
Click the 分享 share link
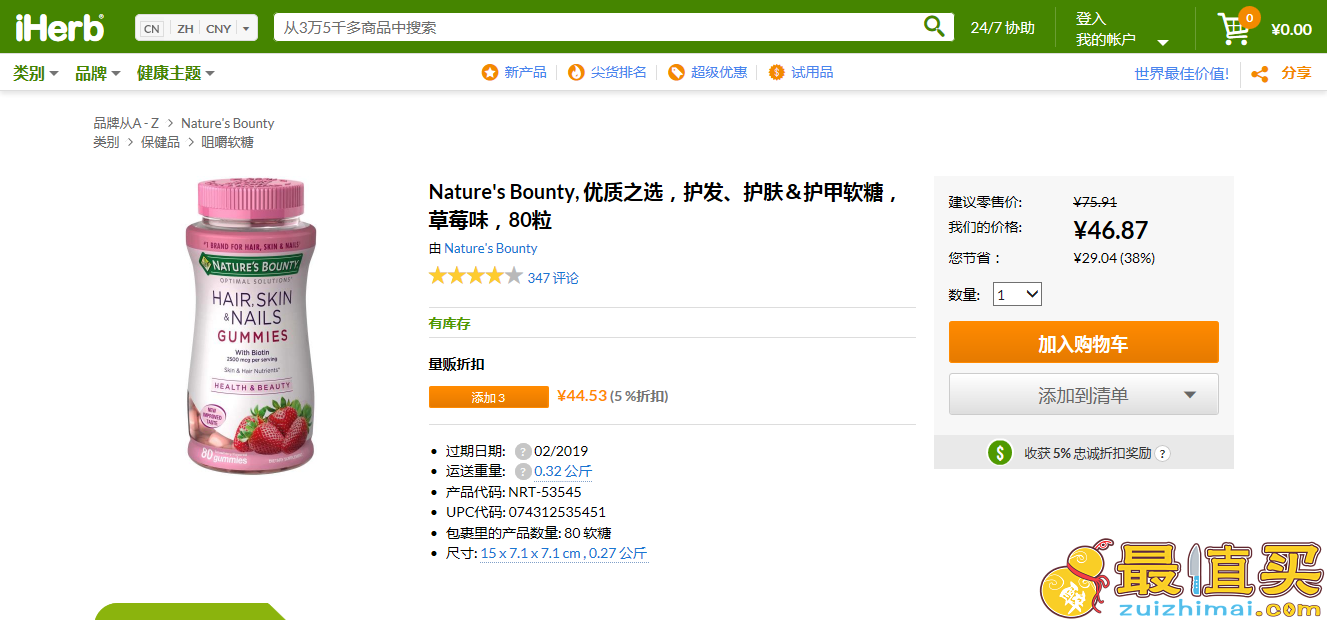(x=1296, y=73)
